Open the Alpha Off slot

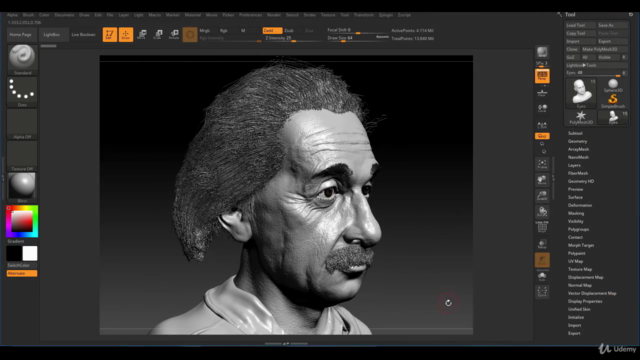[22, 124]
